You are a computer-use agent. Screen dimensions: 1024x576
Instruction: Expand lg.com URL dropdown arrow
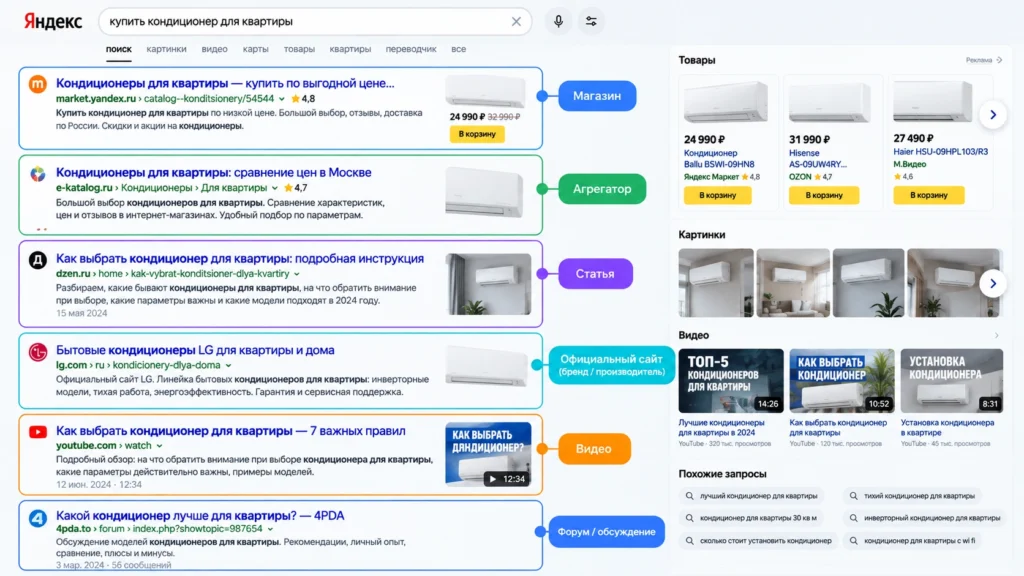coord(228,366)
